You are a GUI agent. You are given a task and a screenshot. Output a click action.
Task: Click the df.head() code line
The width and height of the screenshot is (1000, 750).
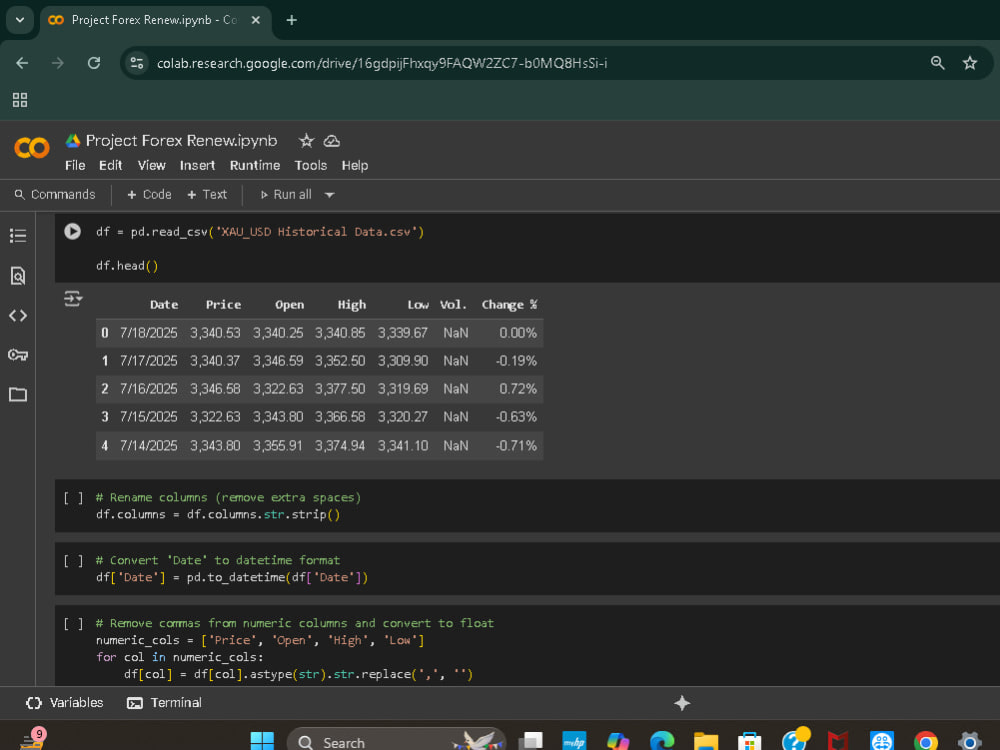127,266
